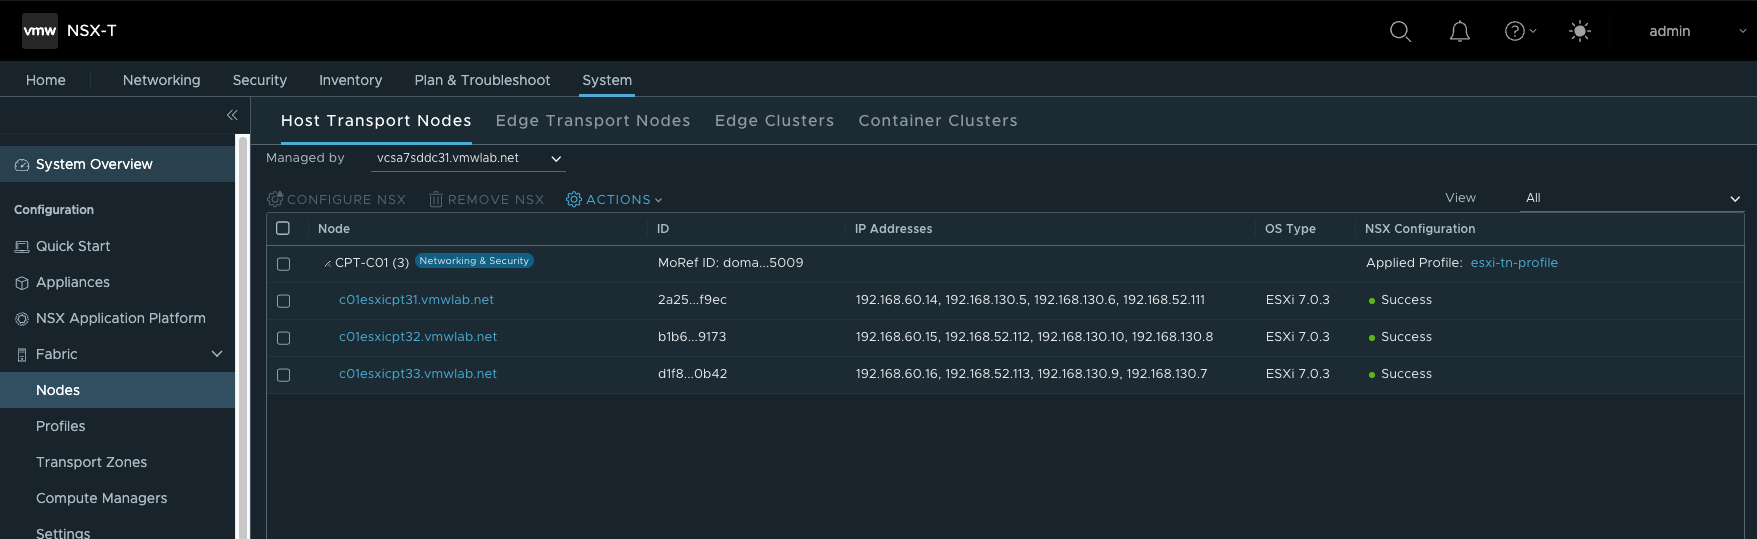Click the VMware vmw logo
This screenshot has width=1757, height=539.
coord(40,31)
